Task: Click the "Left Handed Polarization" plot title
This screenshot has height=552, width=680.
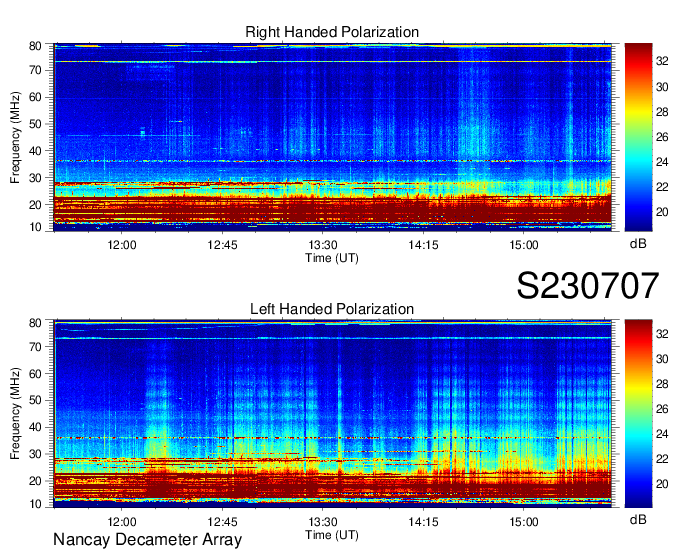Action: pyautogui.click(x=332, y=309)
